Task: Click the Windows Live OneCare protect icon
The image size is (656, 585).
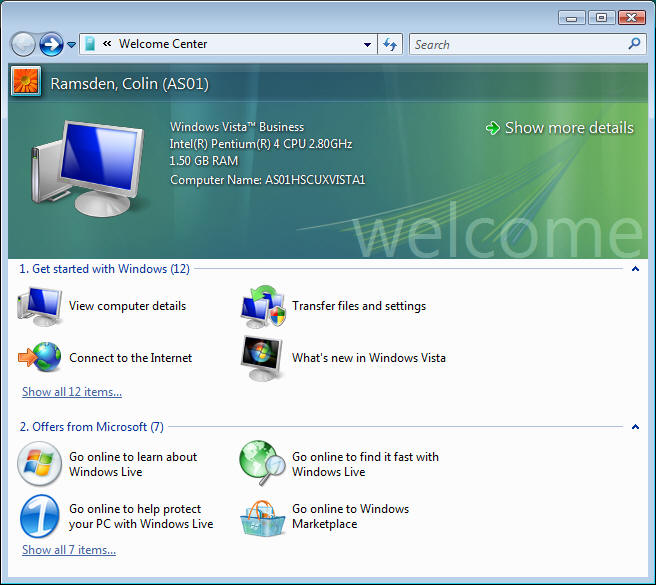Action: (x=39, y=516)
